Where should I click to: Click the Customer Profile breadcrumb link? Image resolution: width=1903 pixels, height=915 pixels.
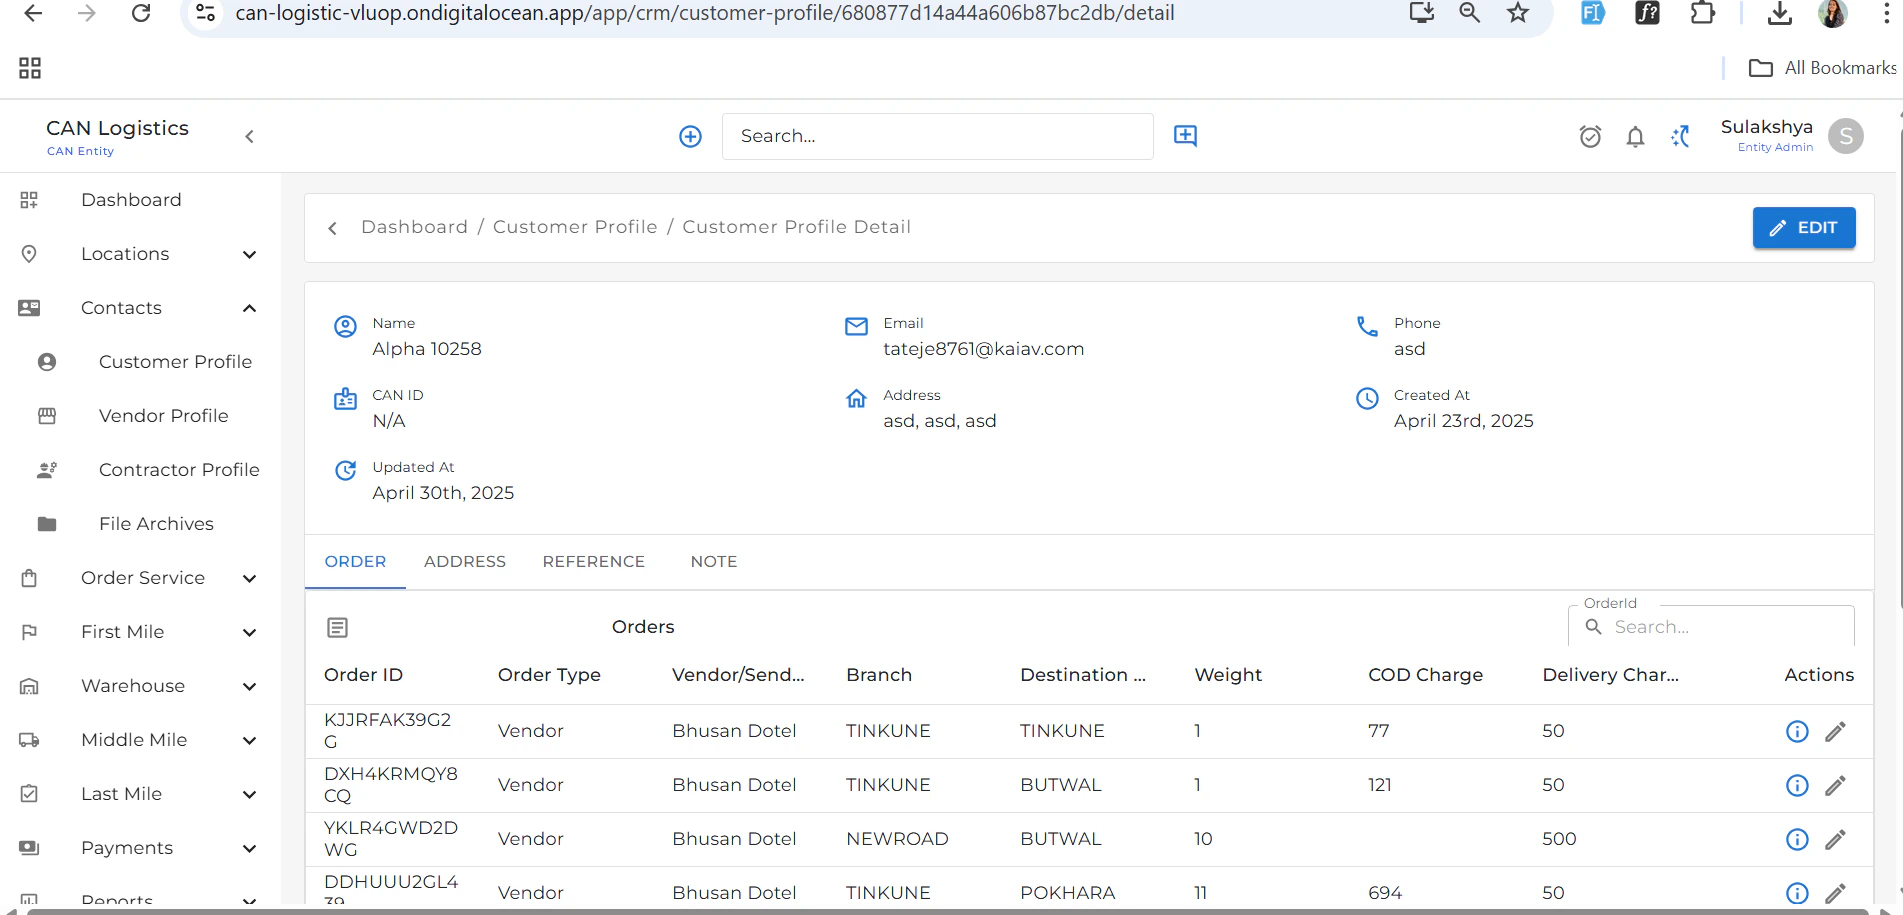click(x=575, y=227)
